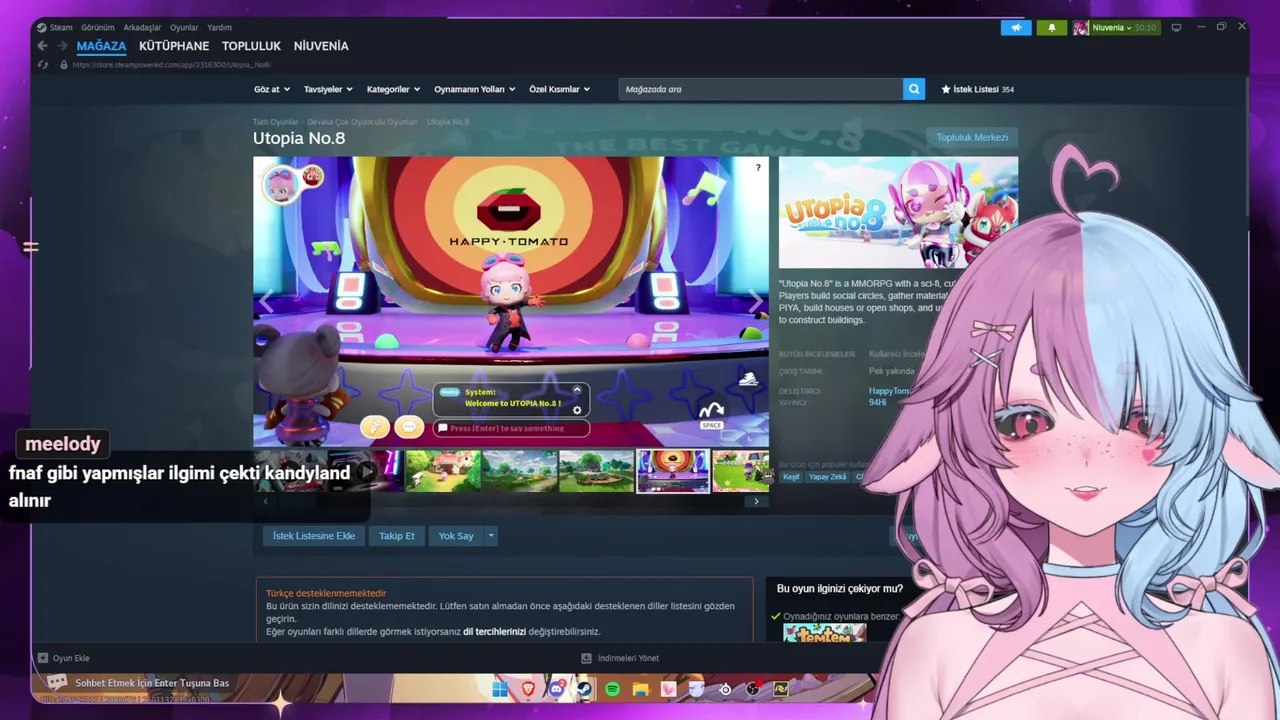Click the İndirmeleri Yönet label
This screenshot has height=720, width=1280.
tap(628, 658)
